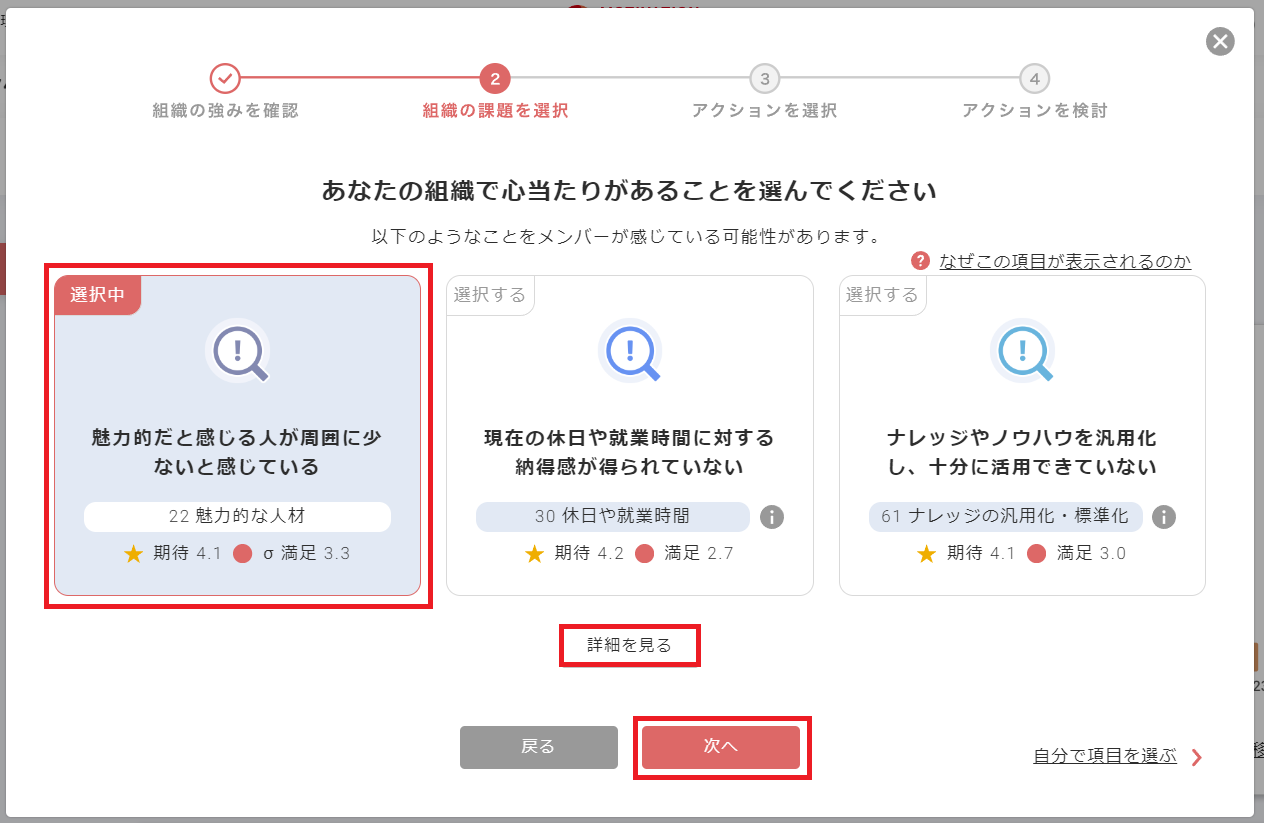
Task: Deselect the 選択中 label on the first card
Action: [x=97, y=295]
